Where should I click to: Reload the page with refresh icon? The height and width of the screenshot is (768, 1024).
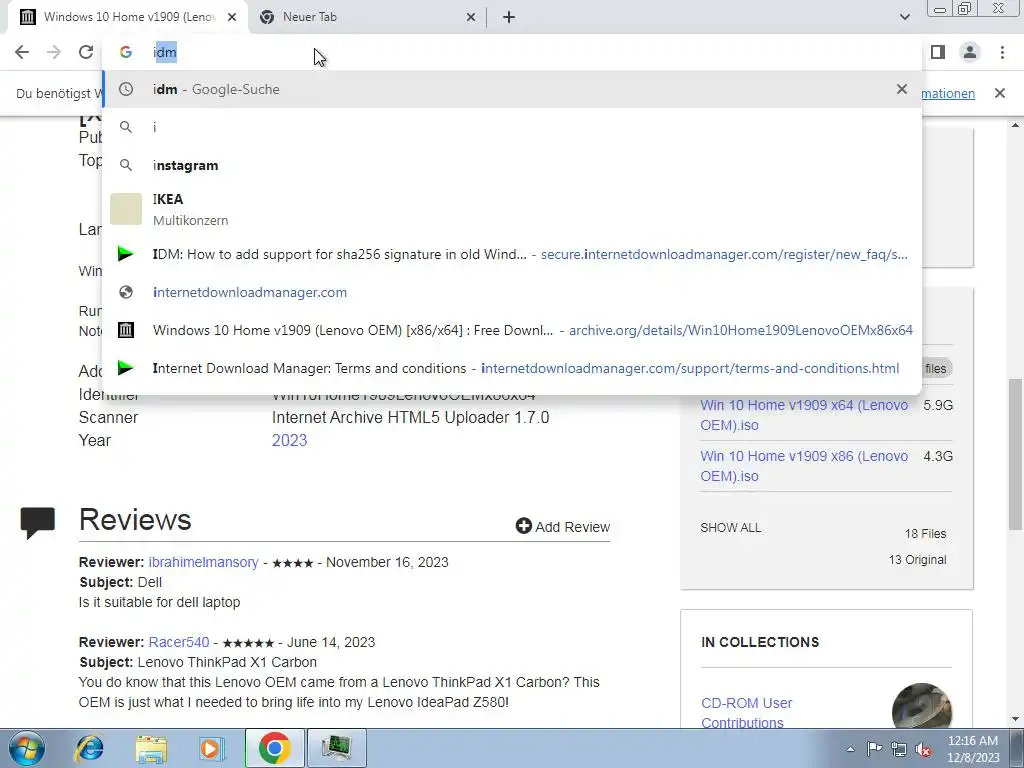(x=86, y=52)
